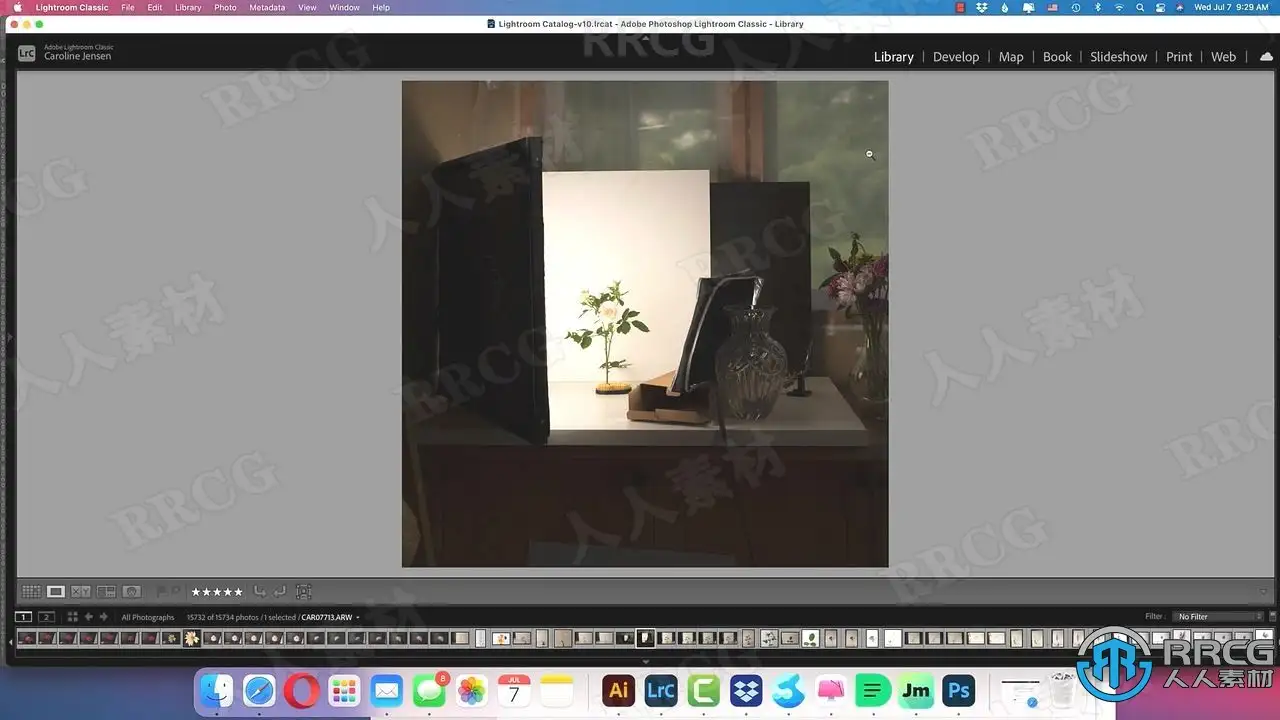Set five-star rating on photo

(x=217, y=592)
